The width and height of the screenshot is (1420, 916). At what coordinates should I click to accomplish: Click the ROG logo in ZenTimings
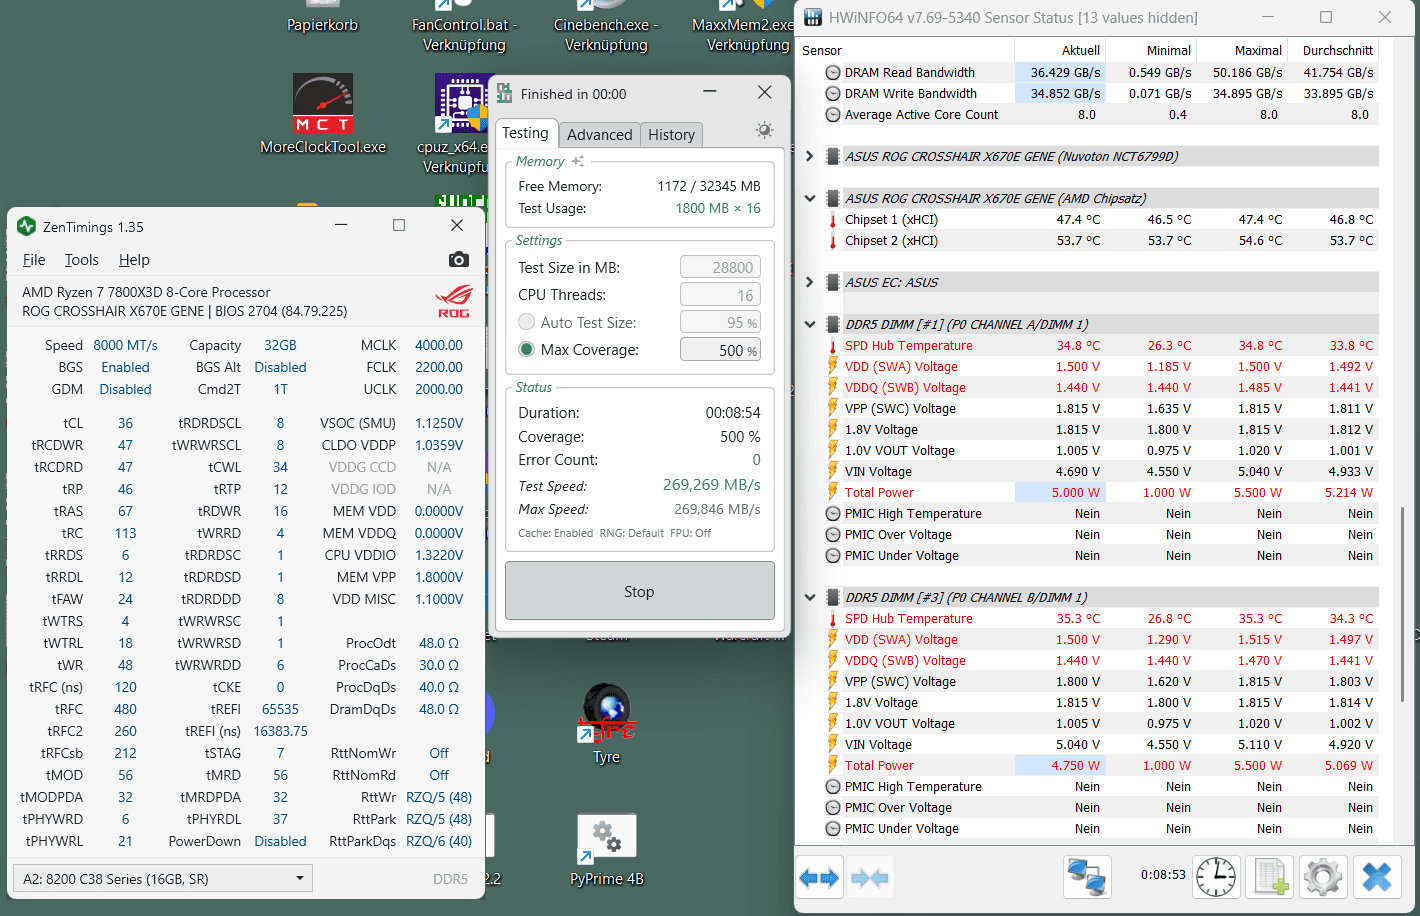[453, 301]
